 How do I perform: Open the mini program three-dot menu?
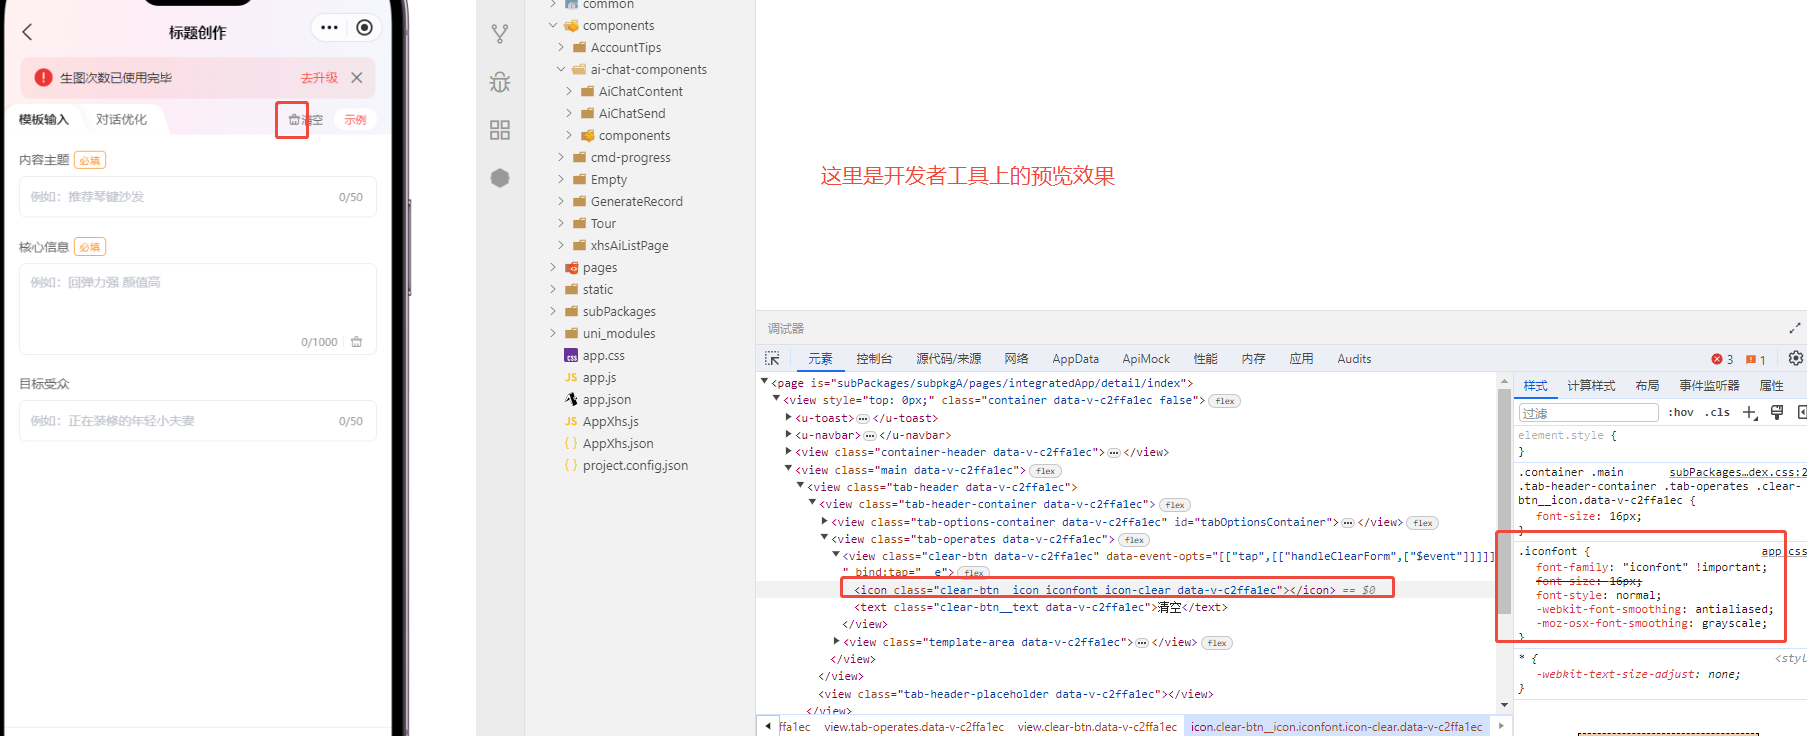point(330,28)
